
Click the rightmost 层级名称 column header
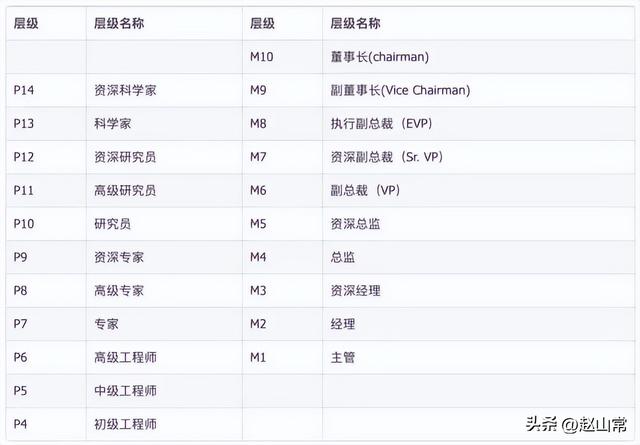tap(478, 23)
